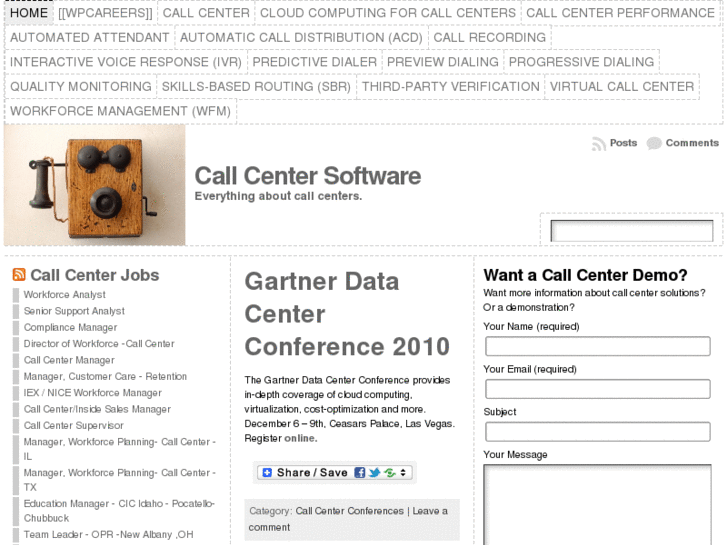Click the Posts feed link
Image resolution: width=727 pixels, height=545 pixels.
click(623, 143)
